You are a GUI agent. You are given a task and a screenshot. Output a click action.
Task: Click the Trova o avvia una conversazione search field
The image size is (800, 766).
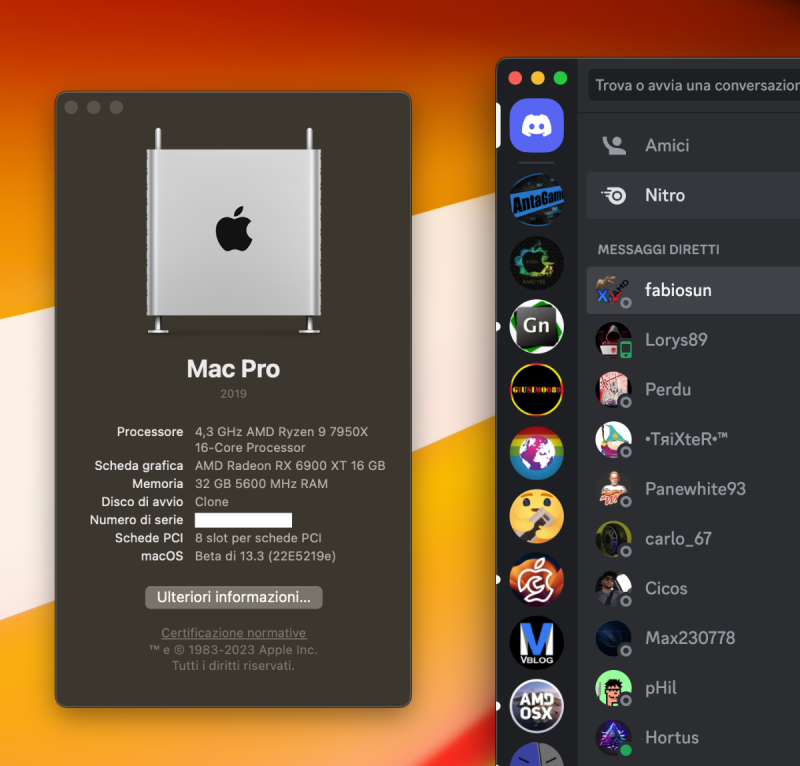pos(694,85)
